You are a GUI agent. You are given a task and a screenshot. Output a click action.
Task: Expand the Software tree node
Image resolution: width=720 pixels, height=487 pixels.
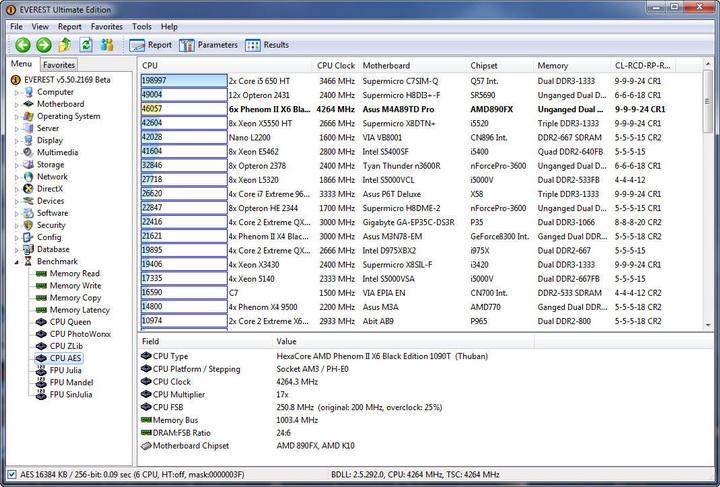(x=17, y=213)
